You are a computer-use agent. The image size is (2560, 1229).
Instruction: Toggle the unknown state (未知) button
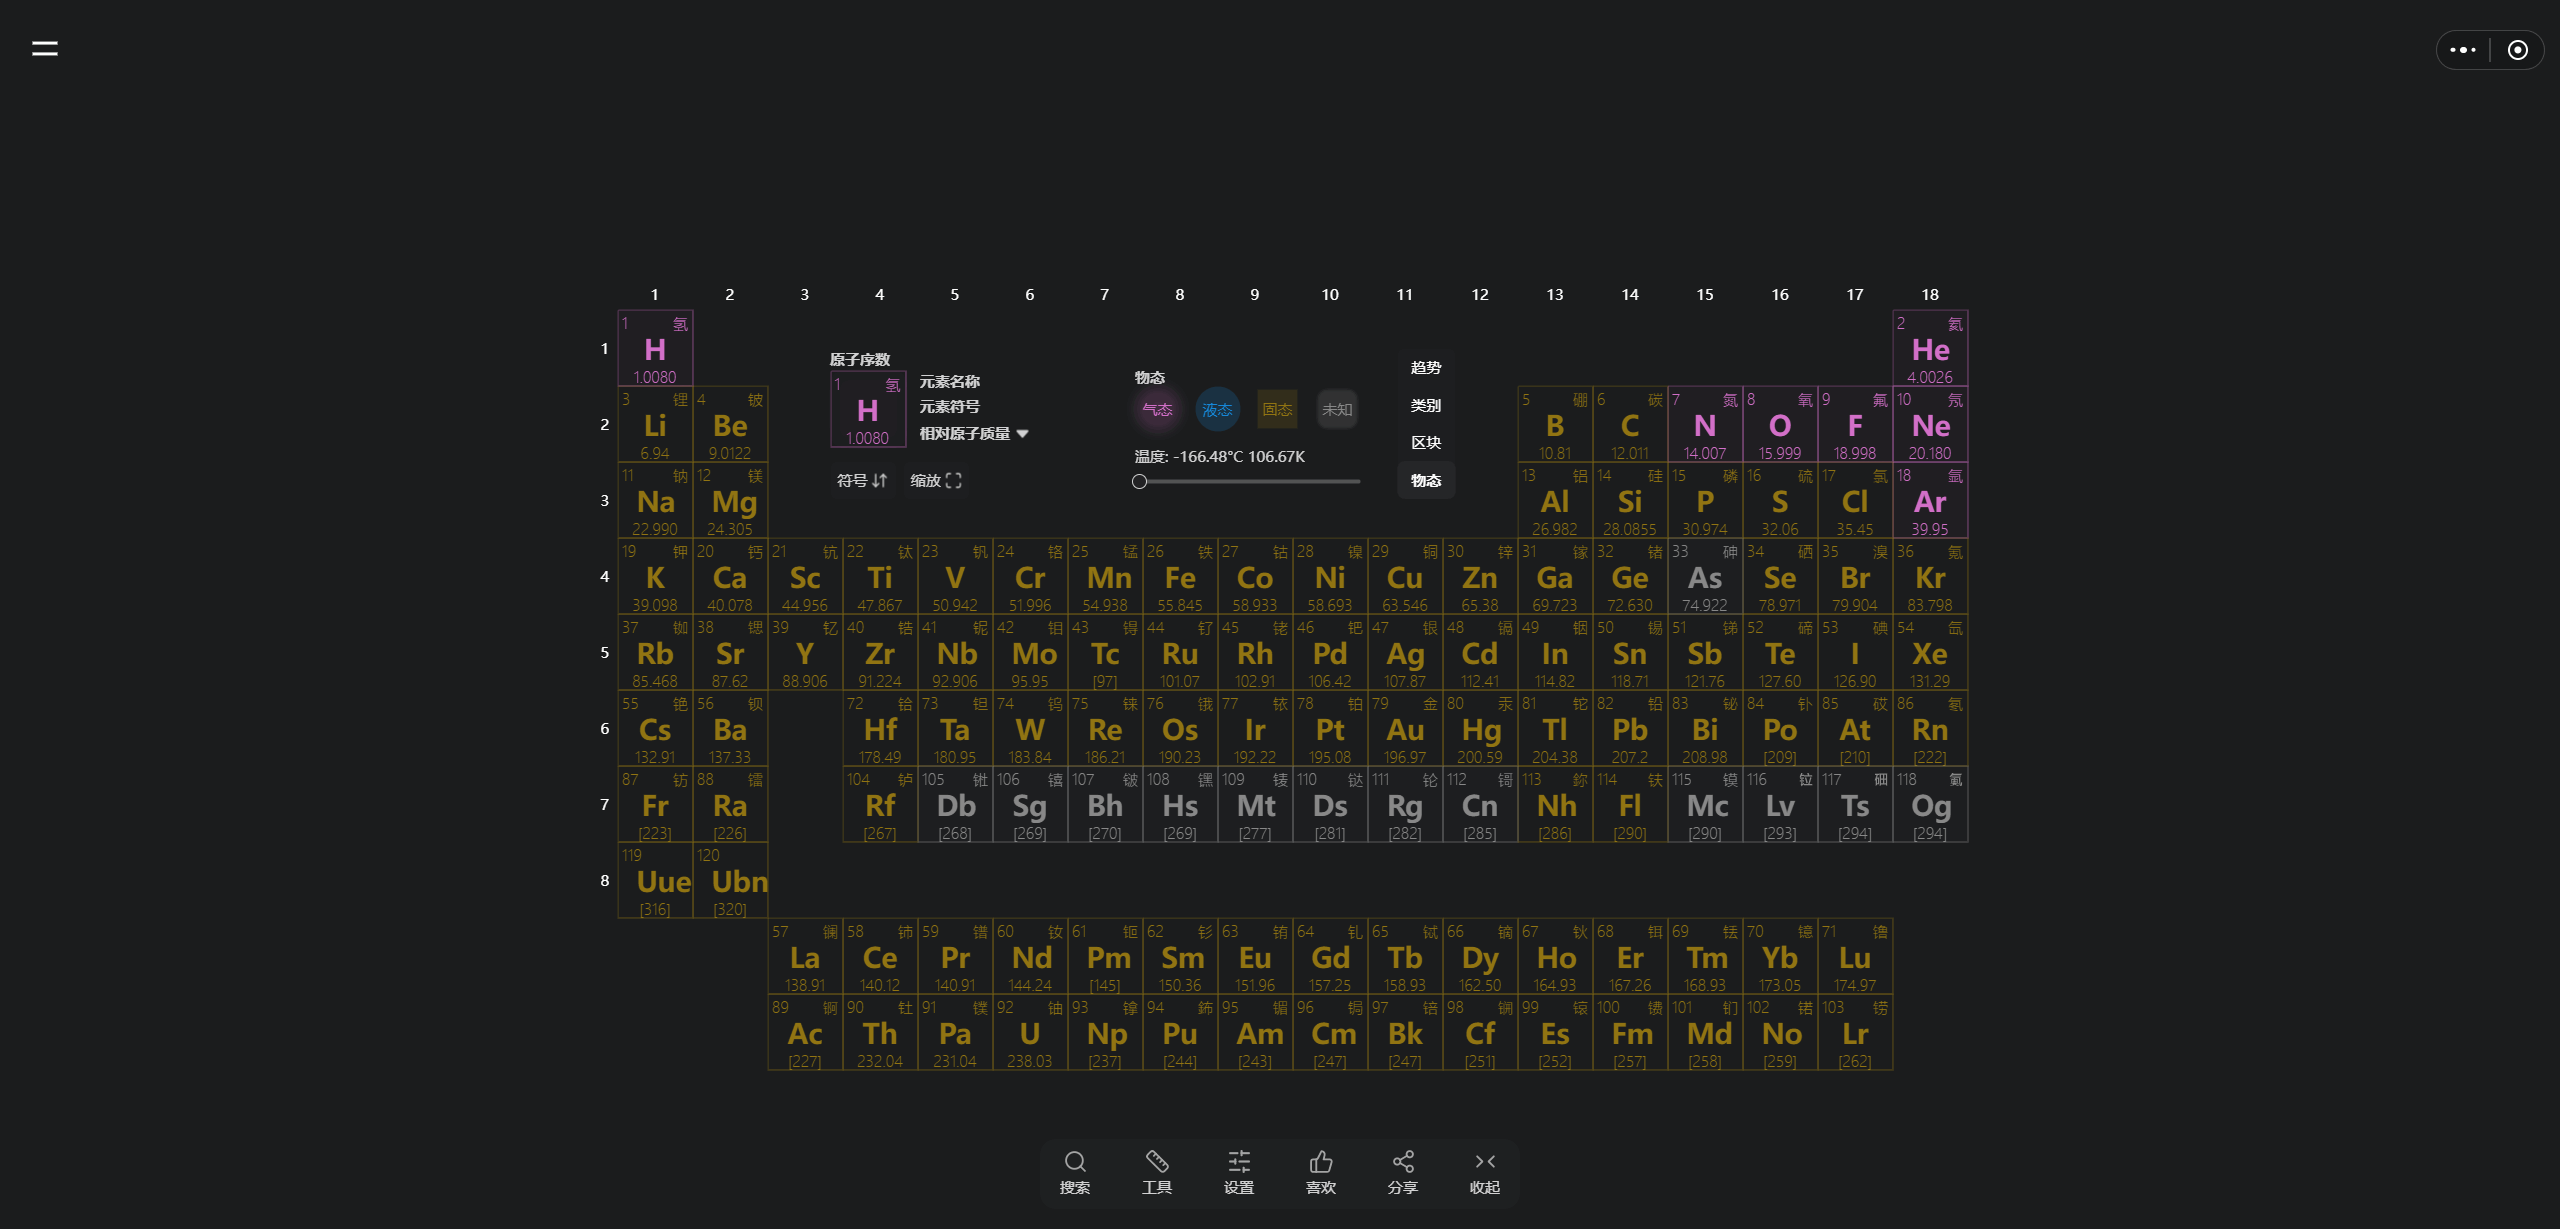point(1337,409)
